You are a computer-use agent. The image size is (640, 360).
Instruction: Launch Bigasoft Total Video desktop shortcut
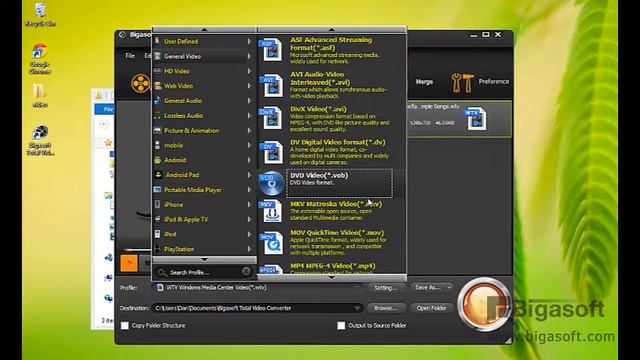[x=40, y=140]
